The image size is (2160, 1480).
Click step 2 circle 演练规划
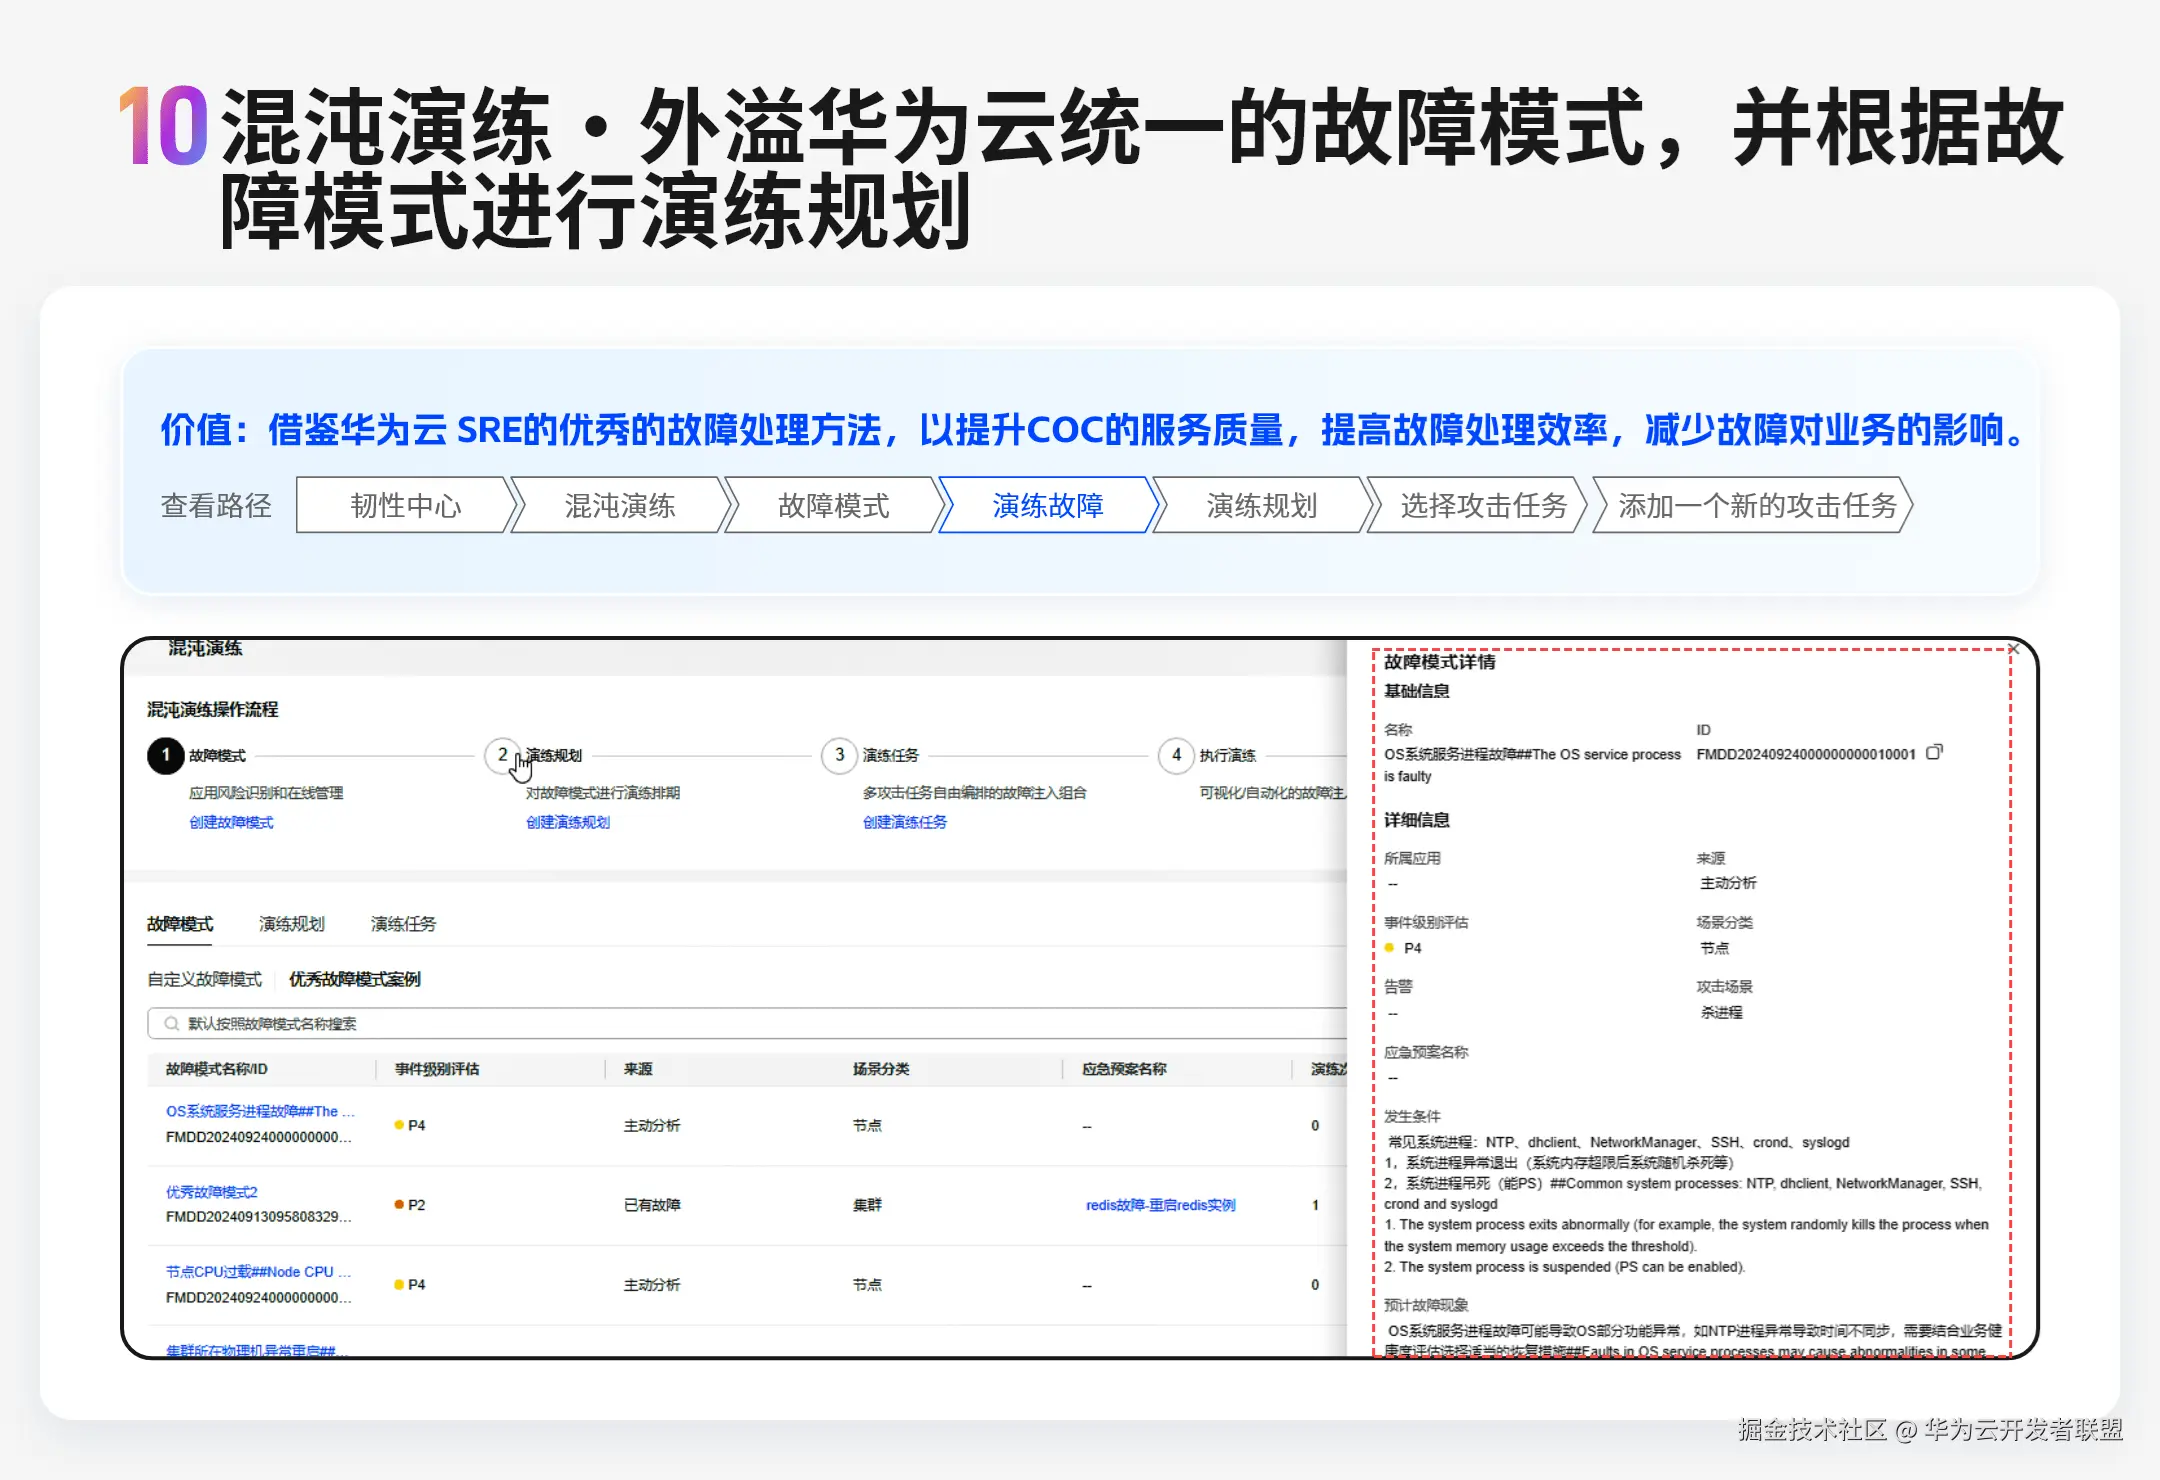point(502,755)
